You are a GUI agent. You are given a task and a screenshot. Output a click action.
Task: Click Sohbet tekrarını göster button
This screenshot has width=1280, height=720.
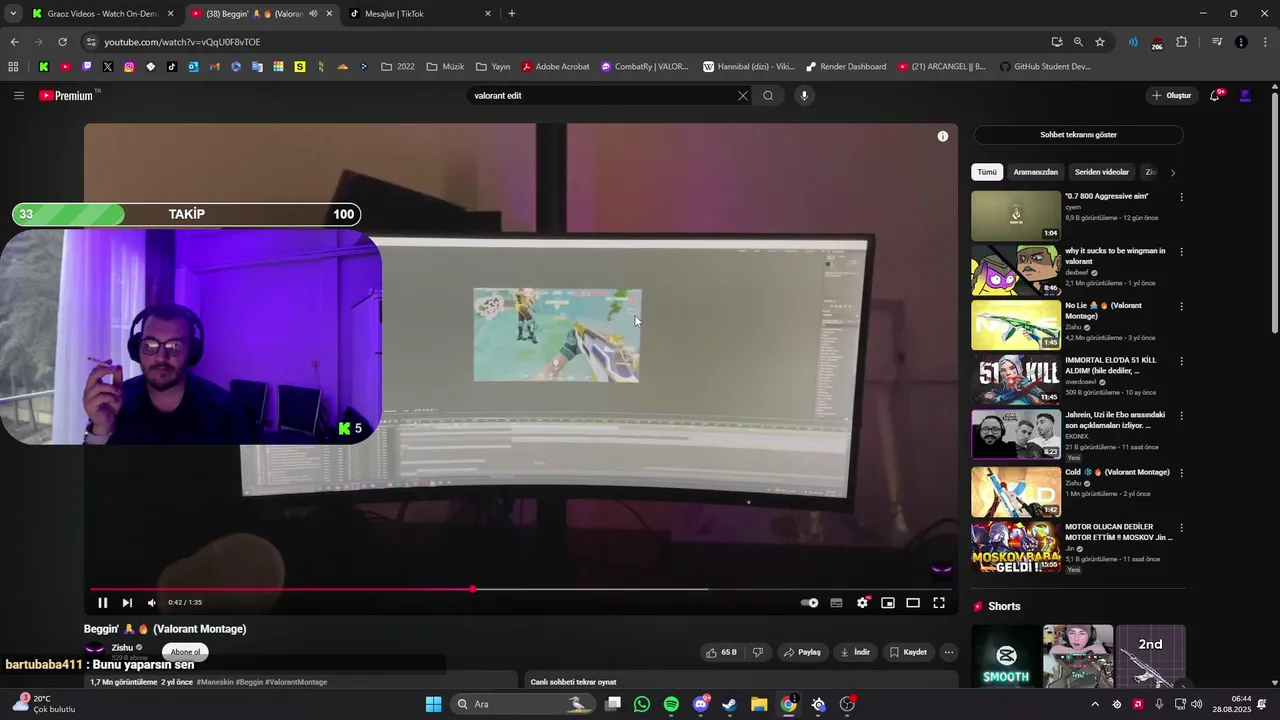[x=1078, y=135]
